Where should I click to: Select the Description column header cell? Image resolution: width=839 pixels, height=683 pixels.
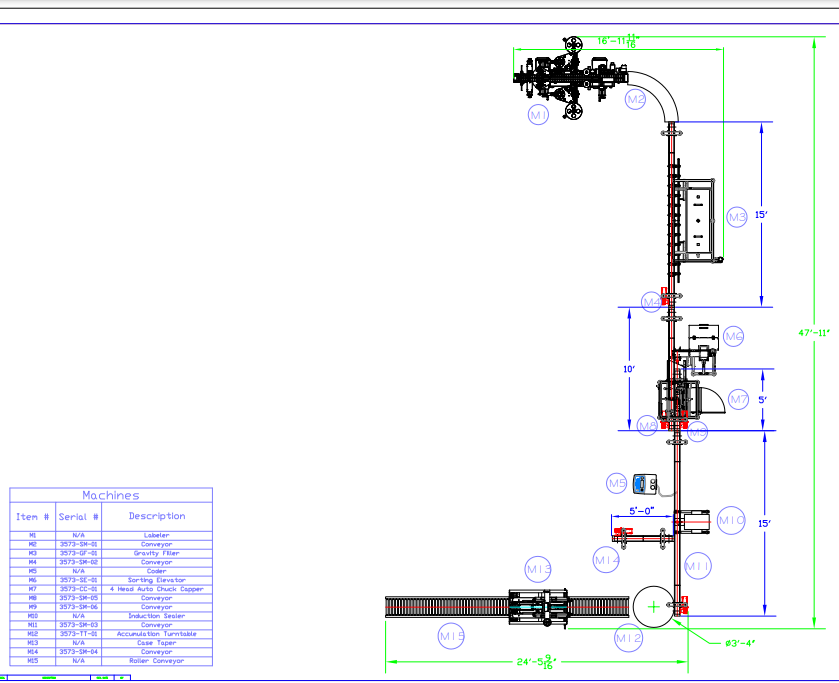tap(157, 516)
